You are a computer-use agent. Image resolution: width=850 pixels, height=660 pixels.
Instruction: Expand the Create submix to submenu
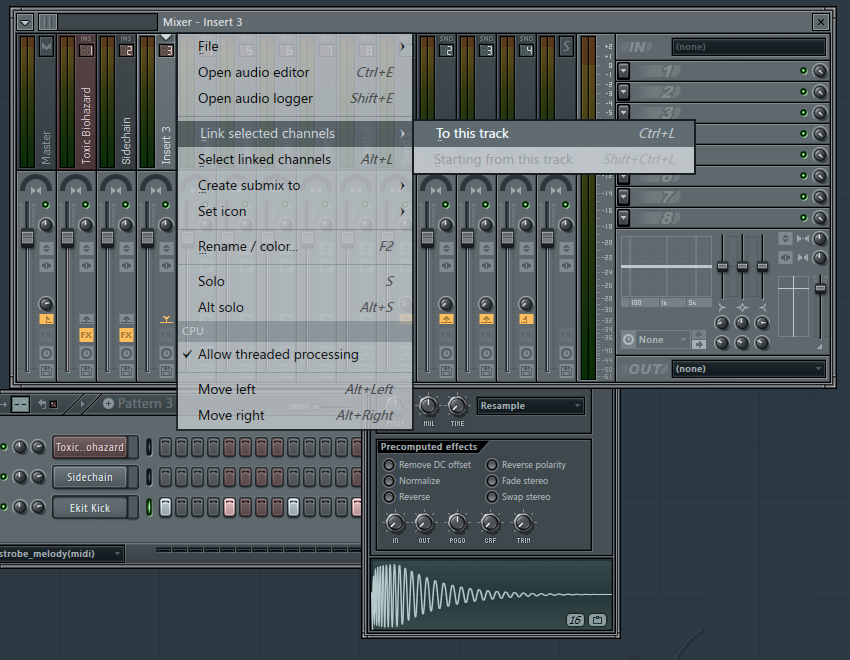[x=295, y=185]
